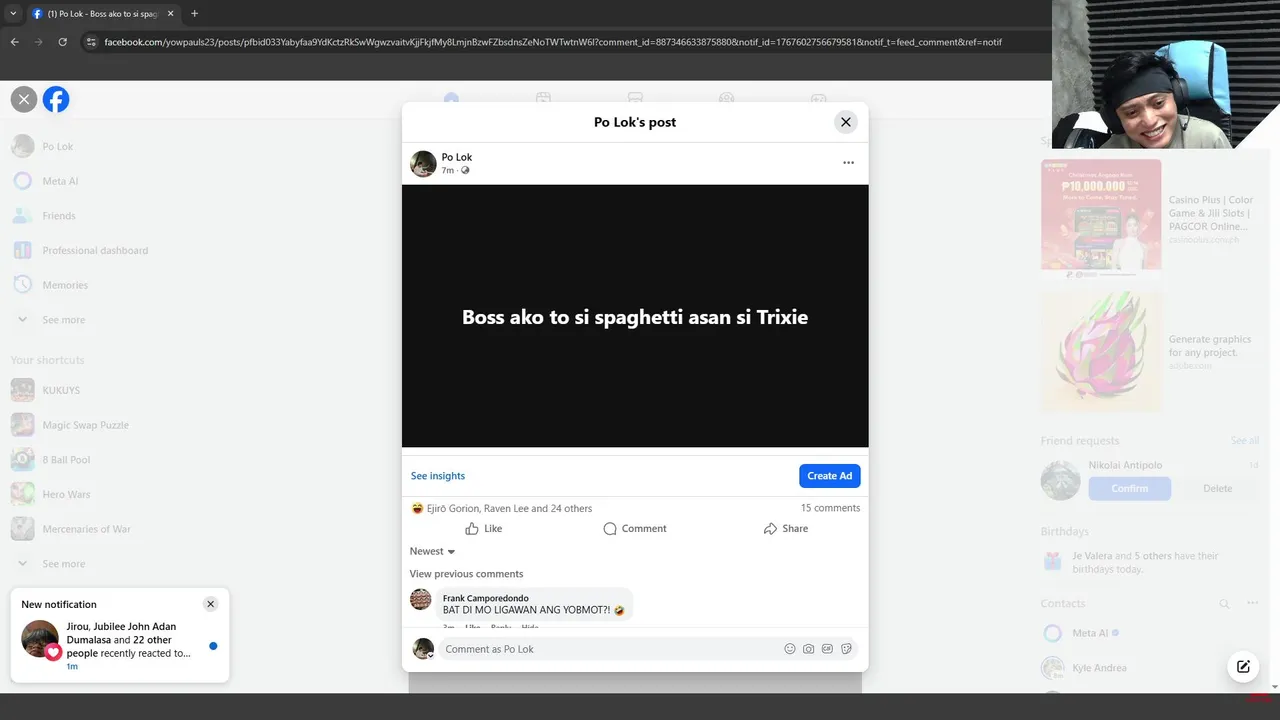Open a new browser tab
The width and height of the screenshot is (1280, 720).
pyautogui.click(x=194, y=14)
